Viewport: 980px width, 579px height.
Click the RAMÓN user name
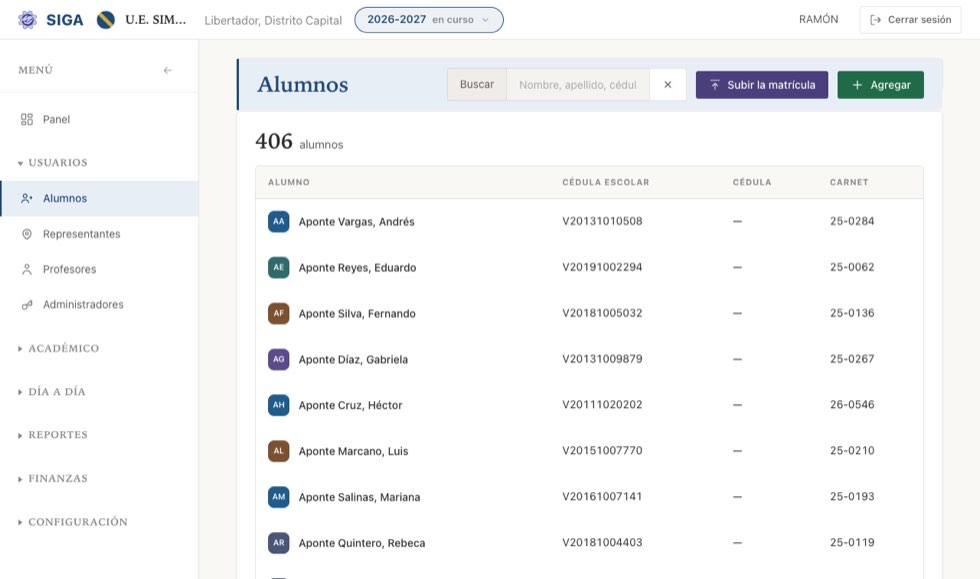tap(818, 19)
